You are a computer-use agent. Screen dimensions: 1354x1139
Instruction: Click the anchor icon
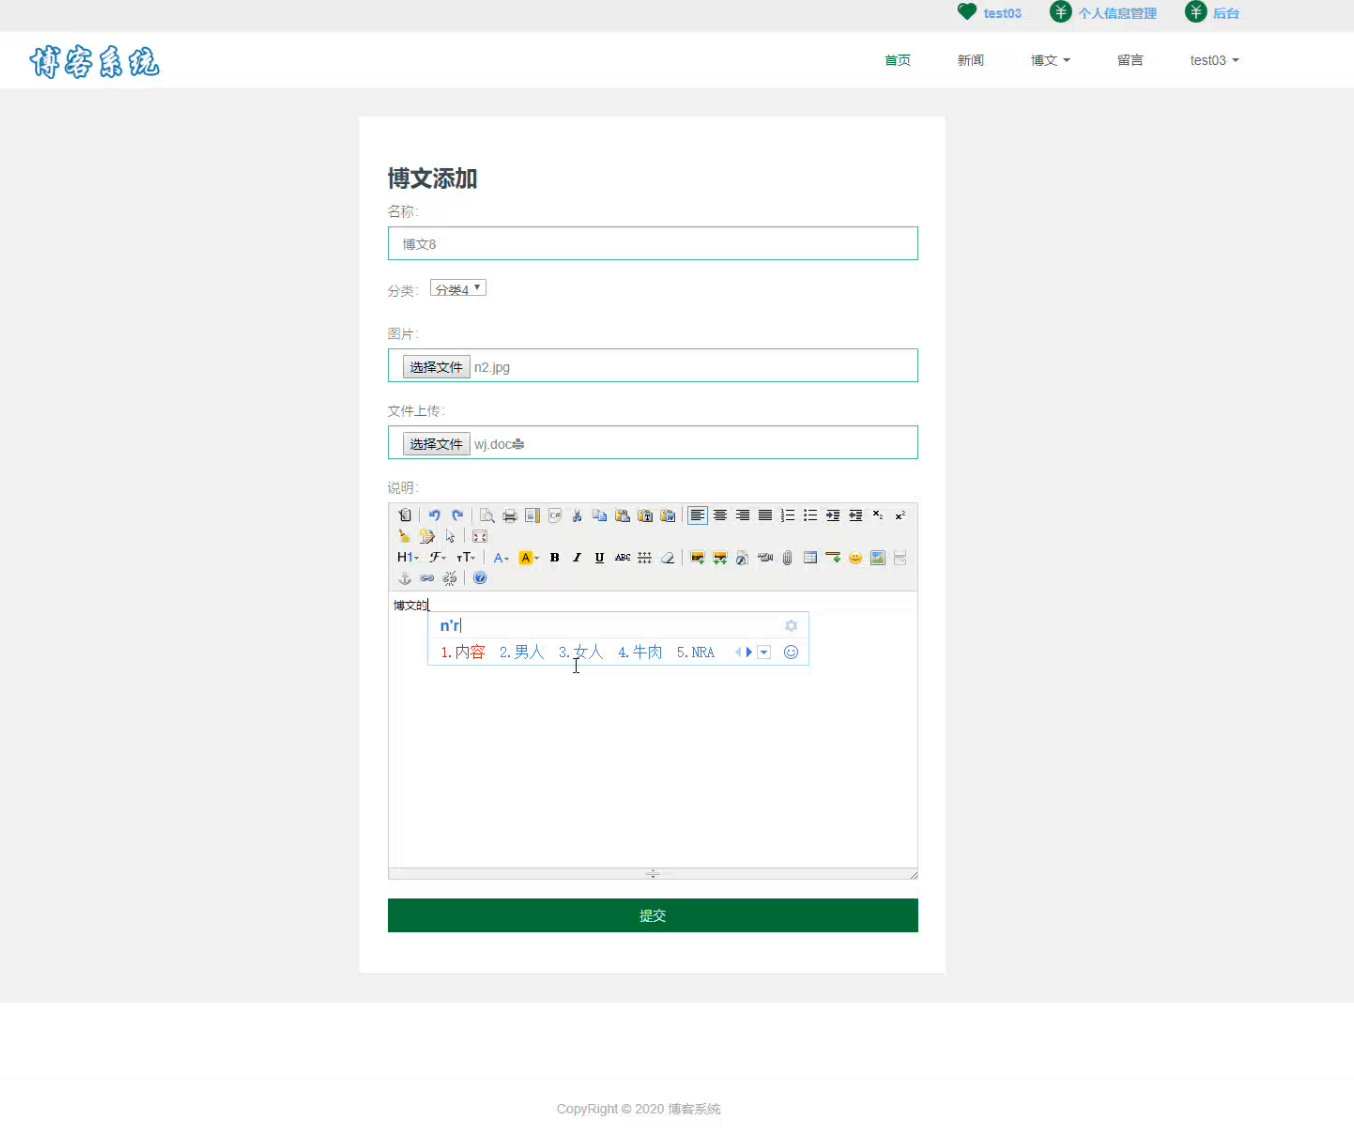(404, 578)
